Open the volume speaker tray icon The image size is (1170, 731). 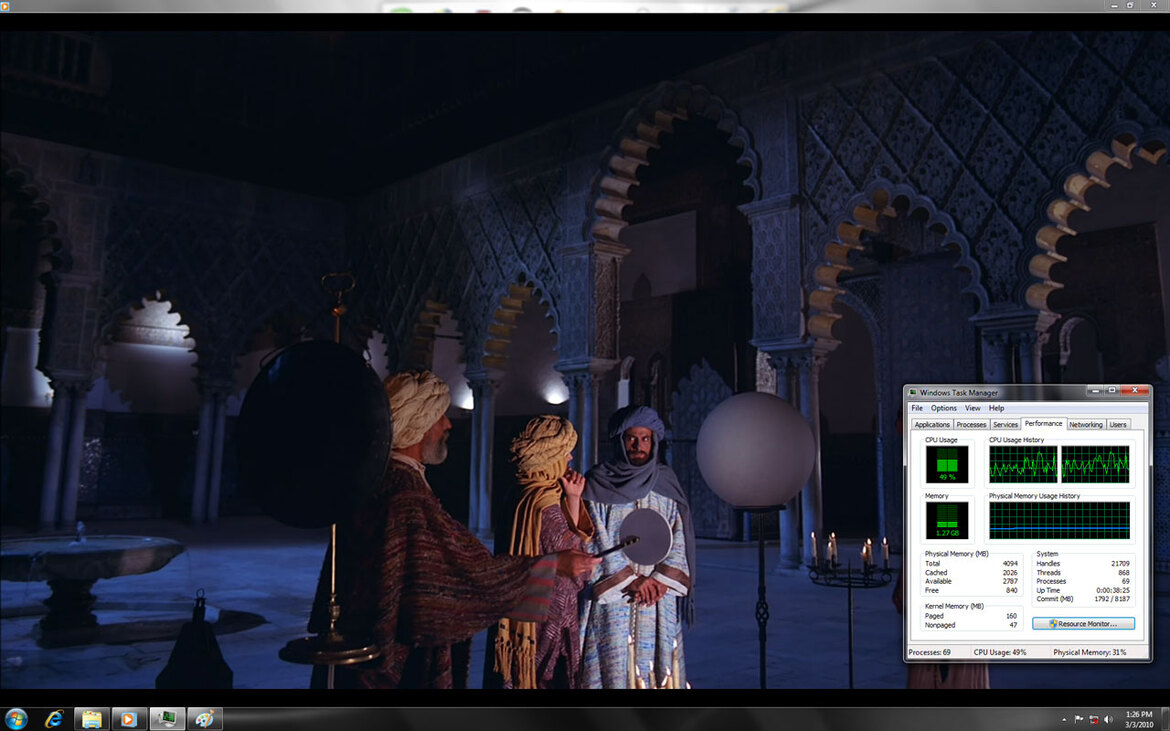point(1108,720)
